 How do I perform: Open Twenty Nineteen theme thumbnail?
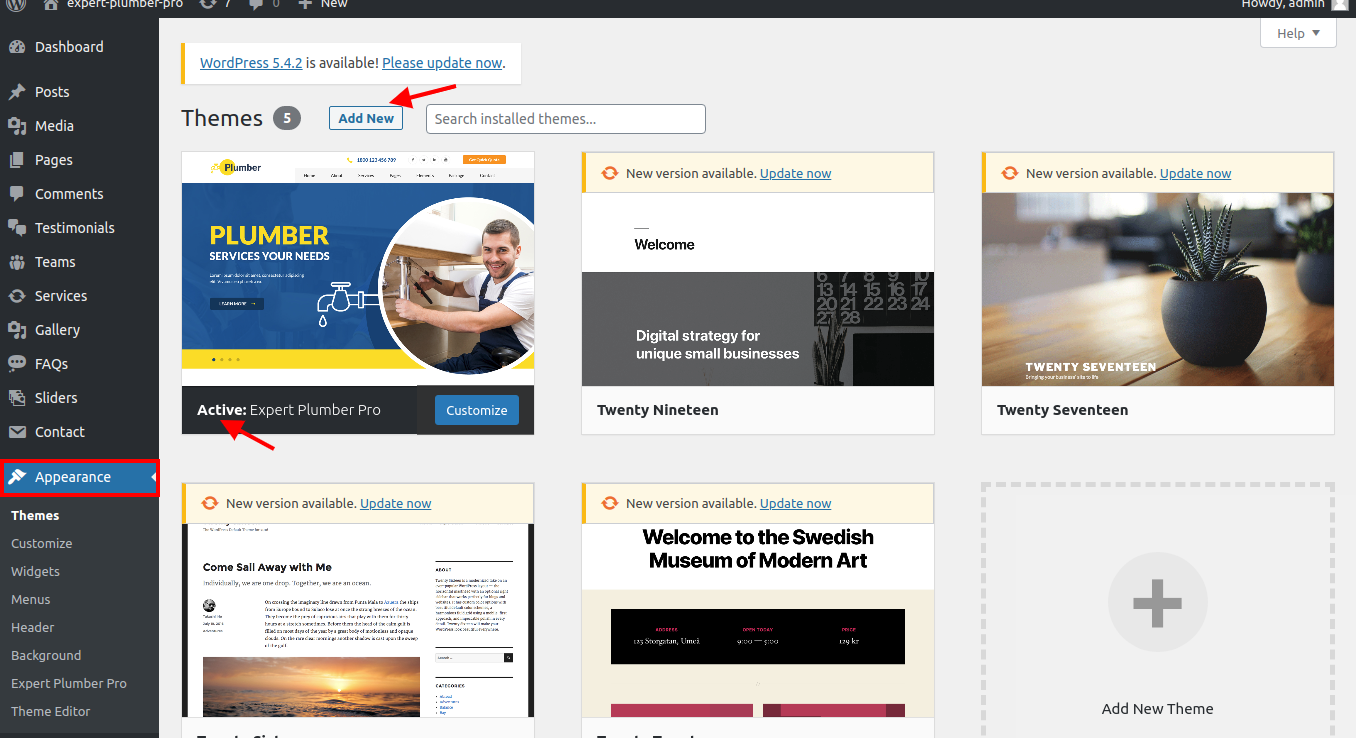click(758, 289)
